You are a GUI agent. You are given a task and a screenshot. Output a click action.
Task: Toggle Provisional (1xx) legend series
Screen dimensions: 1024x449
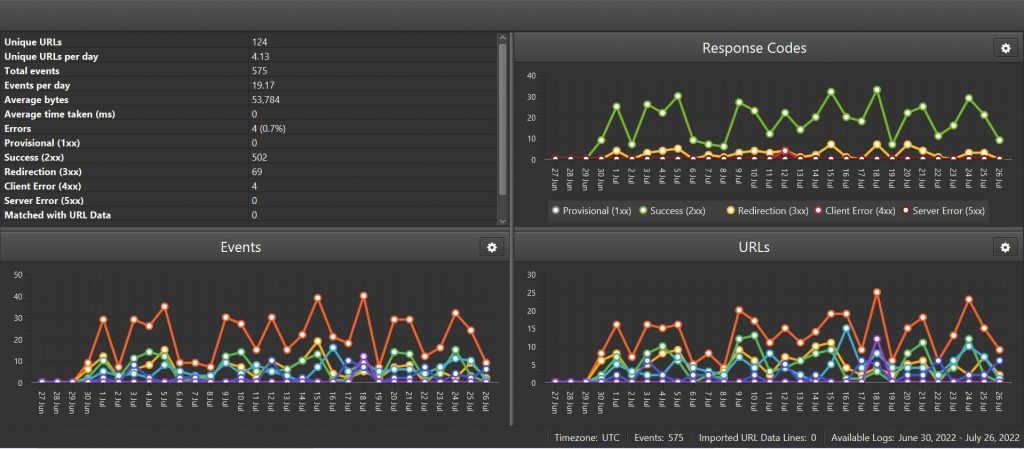click(x=592, y=211)
